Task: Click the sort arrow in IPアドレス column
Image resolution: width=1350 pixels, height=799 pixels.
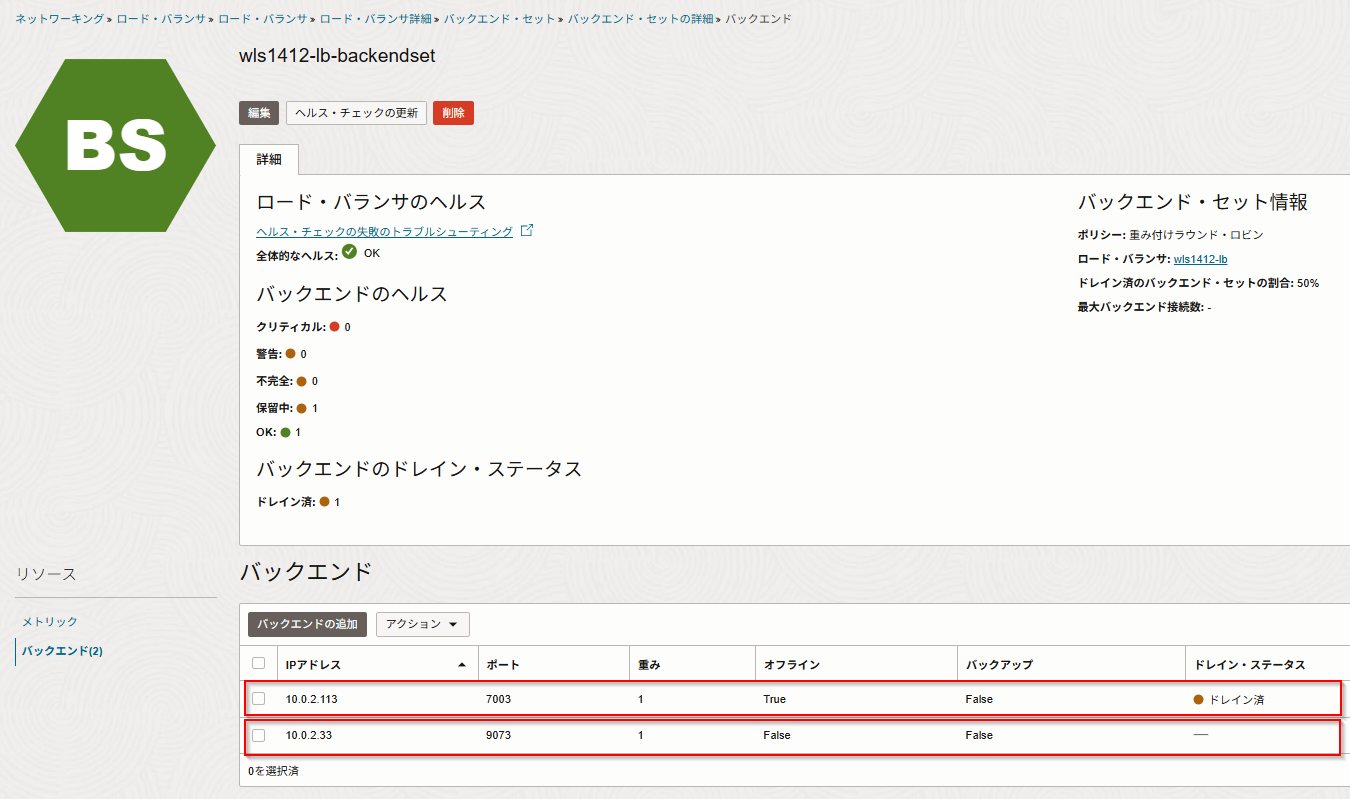Action: 461,665
